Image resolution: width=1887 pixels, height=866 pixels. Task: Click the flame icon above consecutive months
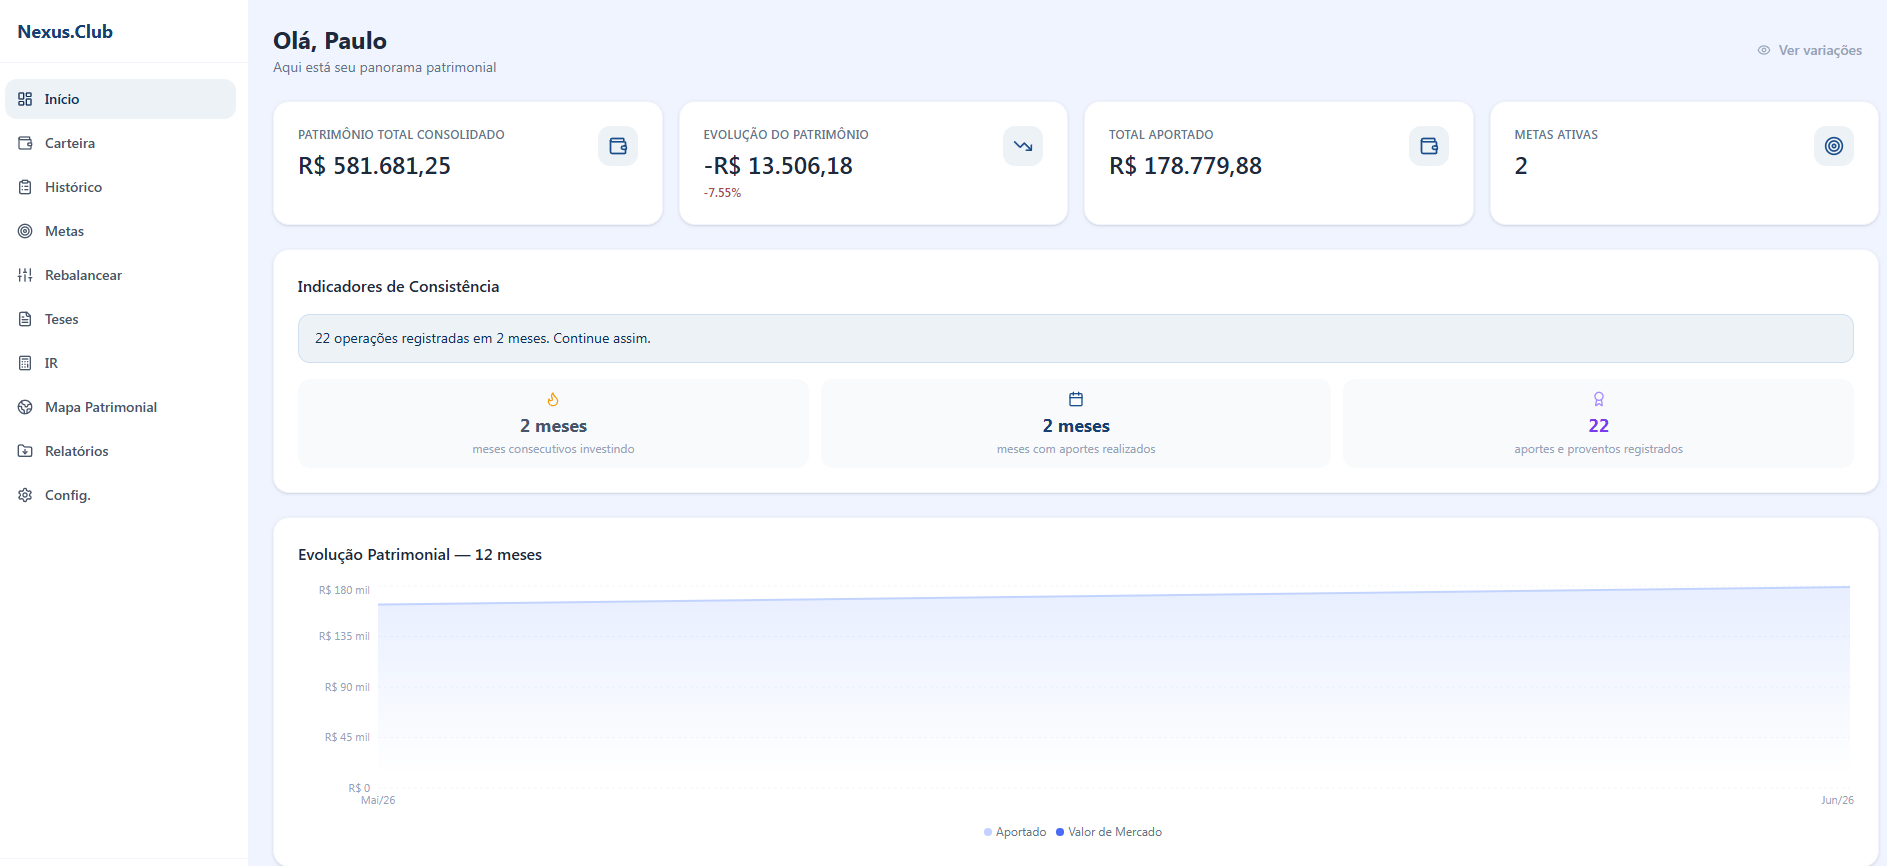[x=553, y=399]
